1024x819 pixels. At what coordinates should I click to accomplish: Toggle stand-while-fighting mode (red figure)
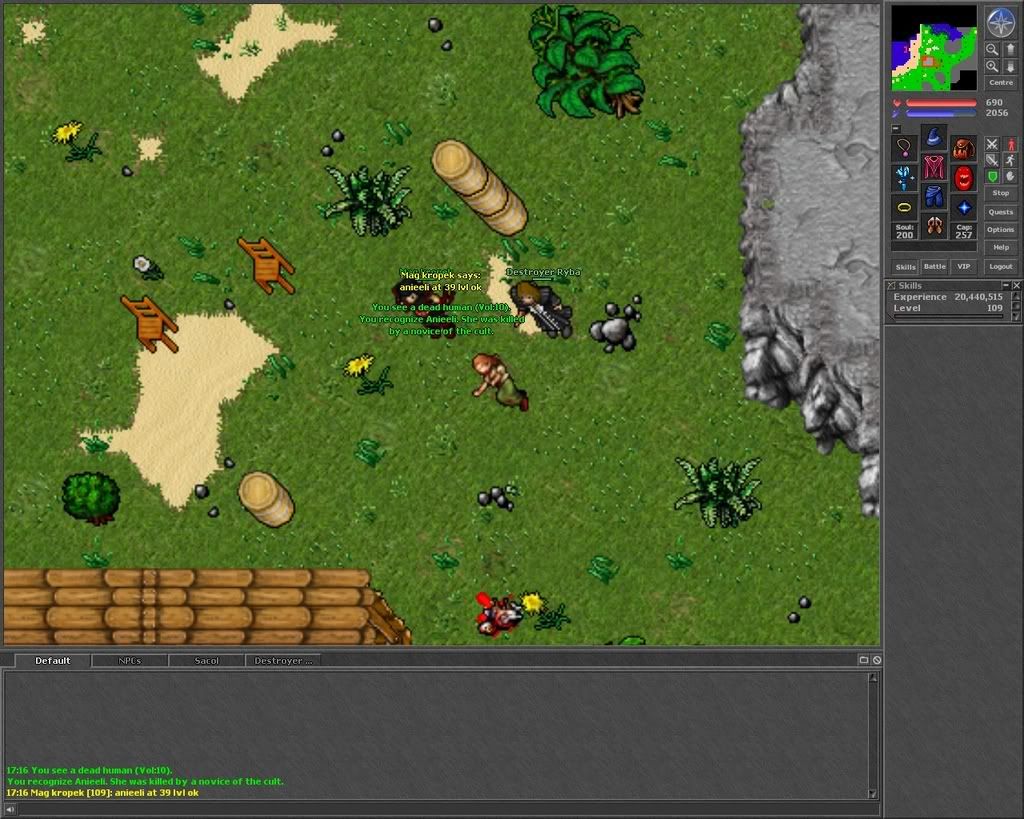(1010, 144)
